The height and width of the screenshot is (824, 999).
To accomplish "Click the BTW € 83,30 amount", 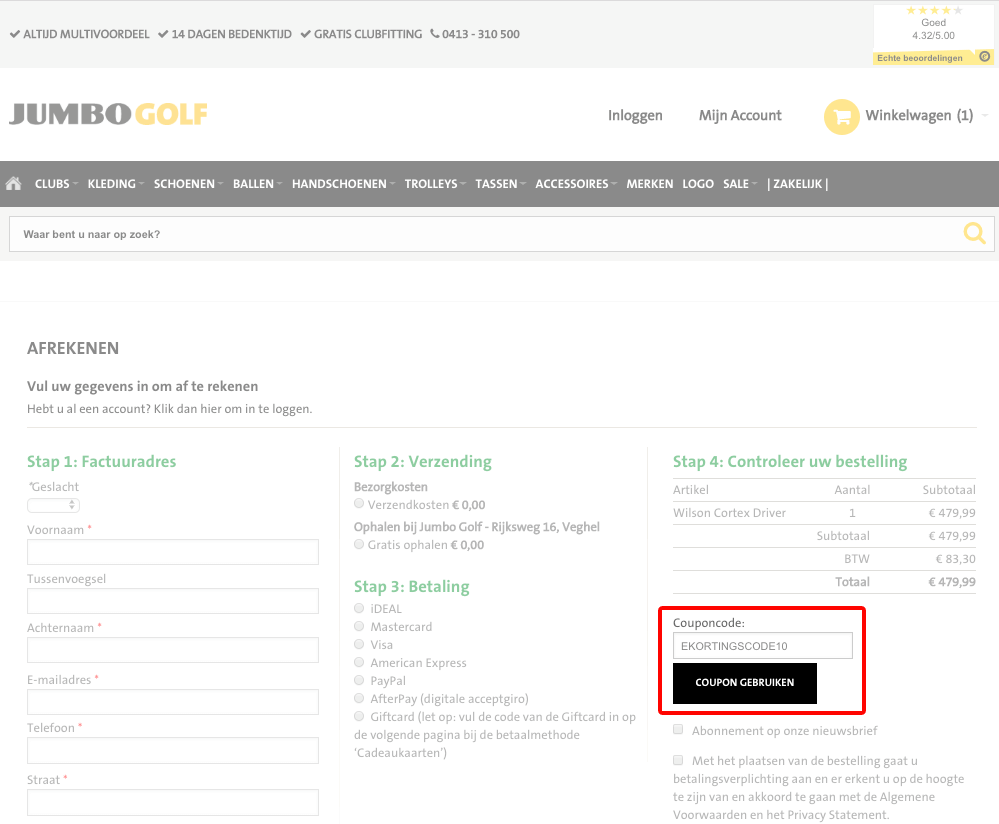I will pos(955,558).
